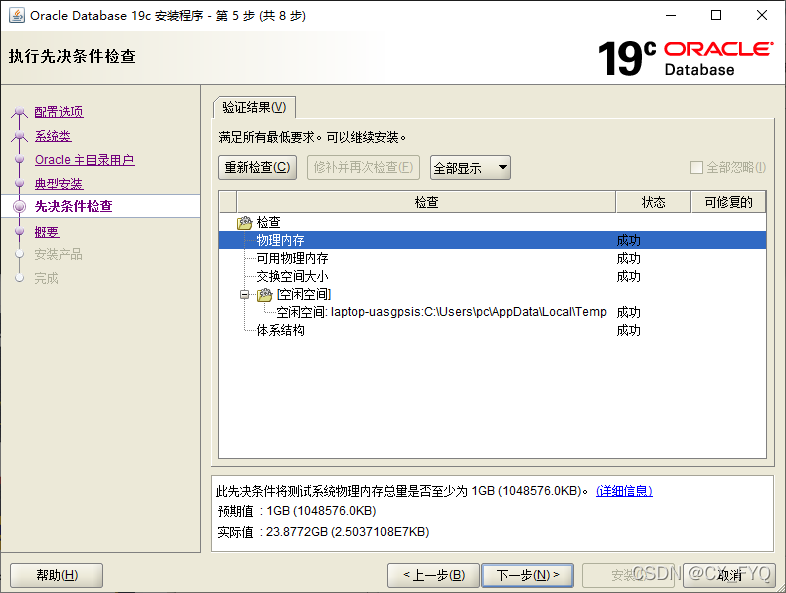Jump to the 系统类 step link
Image resolution: width=786 pixels, height=593 pixels.
(x=53, y=136)
